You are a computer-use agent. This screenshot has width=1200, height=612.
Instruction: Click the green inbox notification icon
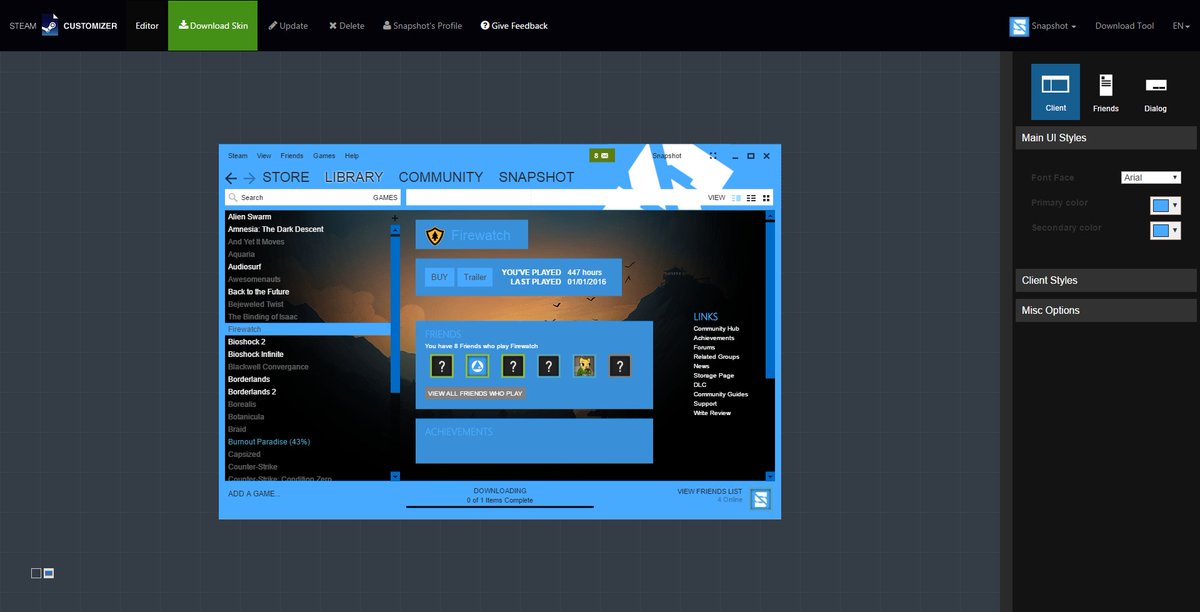(x=601, y=156)
